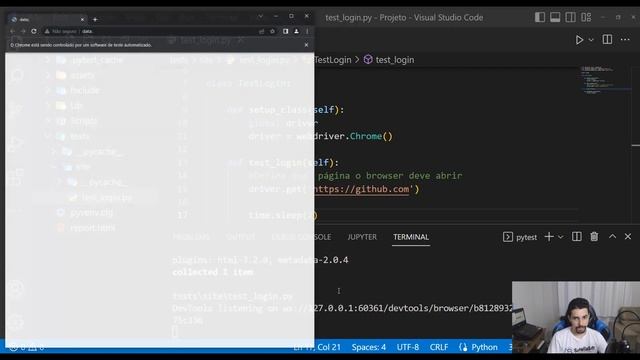Share page icon in Chrome address bar
This screenshot has height=360, width=640.
coord(261,31)
